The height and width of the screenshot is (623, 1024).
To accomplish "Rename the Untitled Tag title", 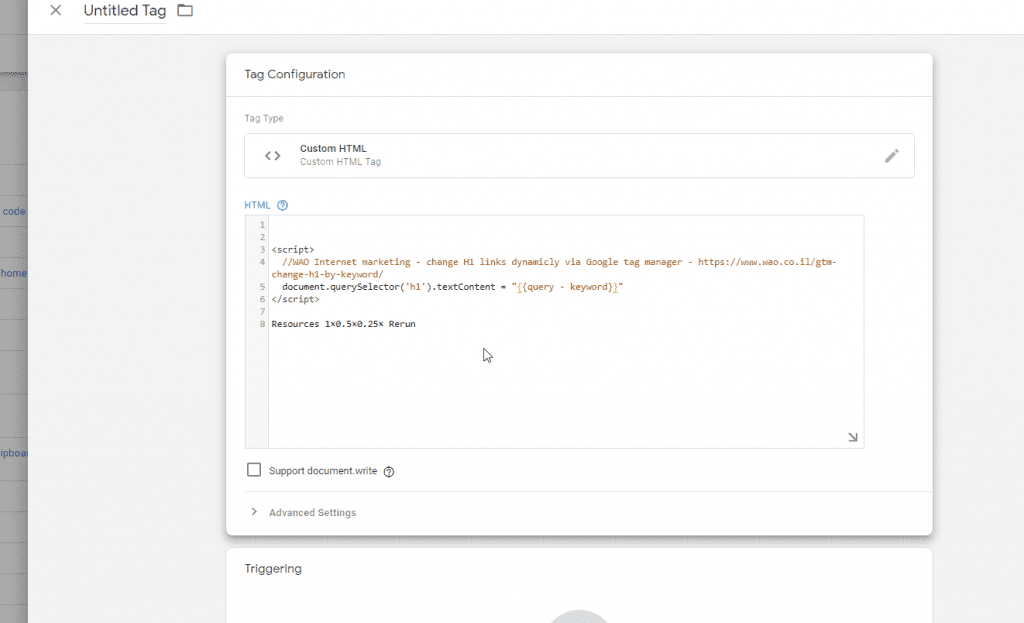I will [125, 11].
